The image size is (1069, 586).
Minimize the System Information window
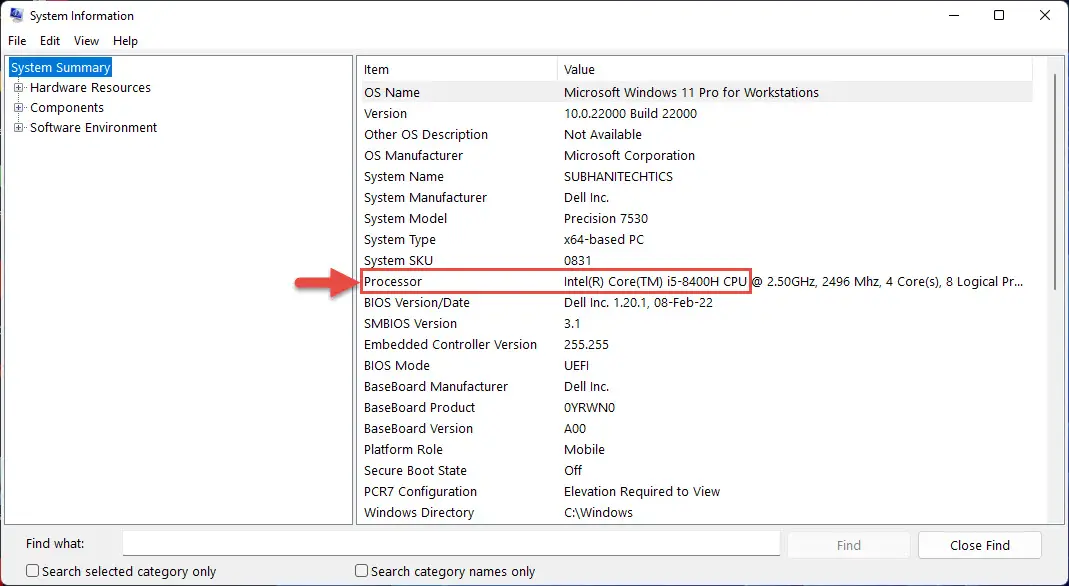click(x=953, y=15)
